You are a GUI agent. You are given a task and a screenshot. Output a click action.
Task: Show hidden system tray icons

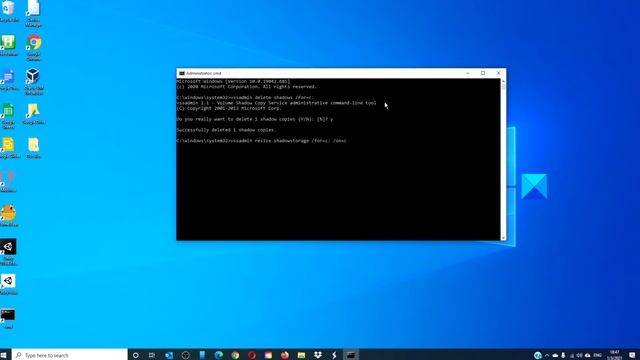(x=547, y=355)
